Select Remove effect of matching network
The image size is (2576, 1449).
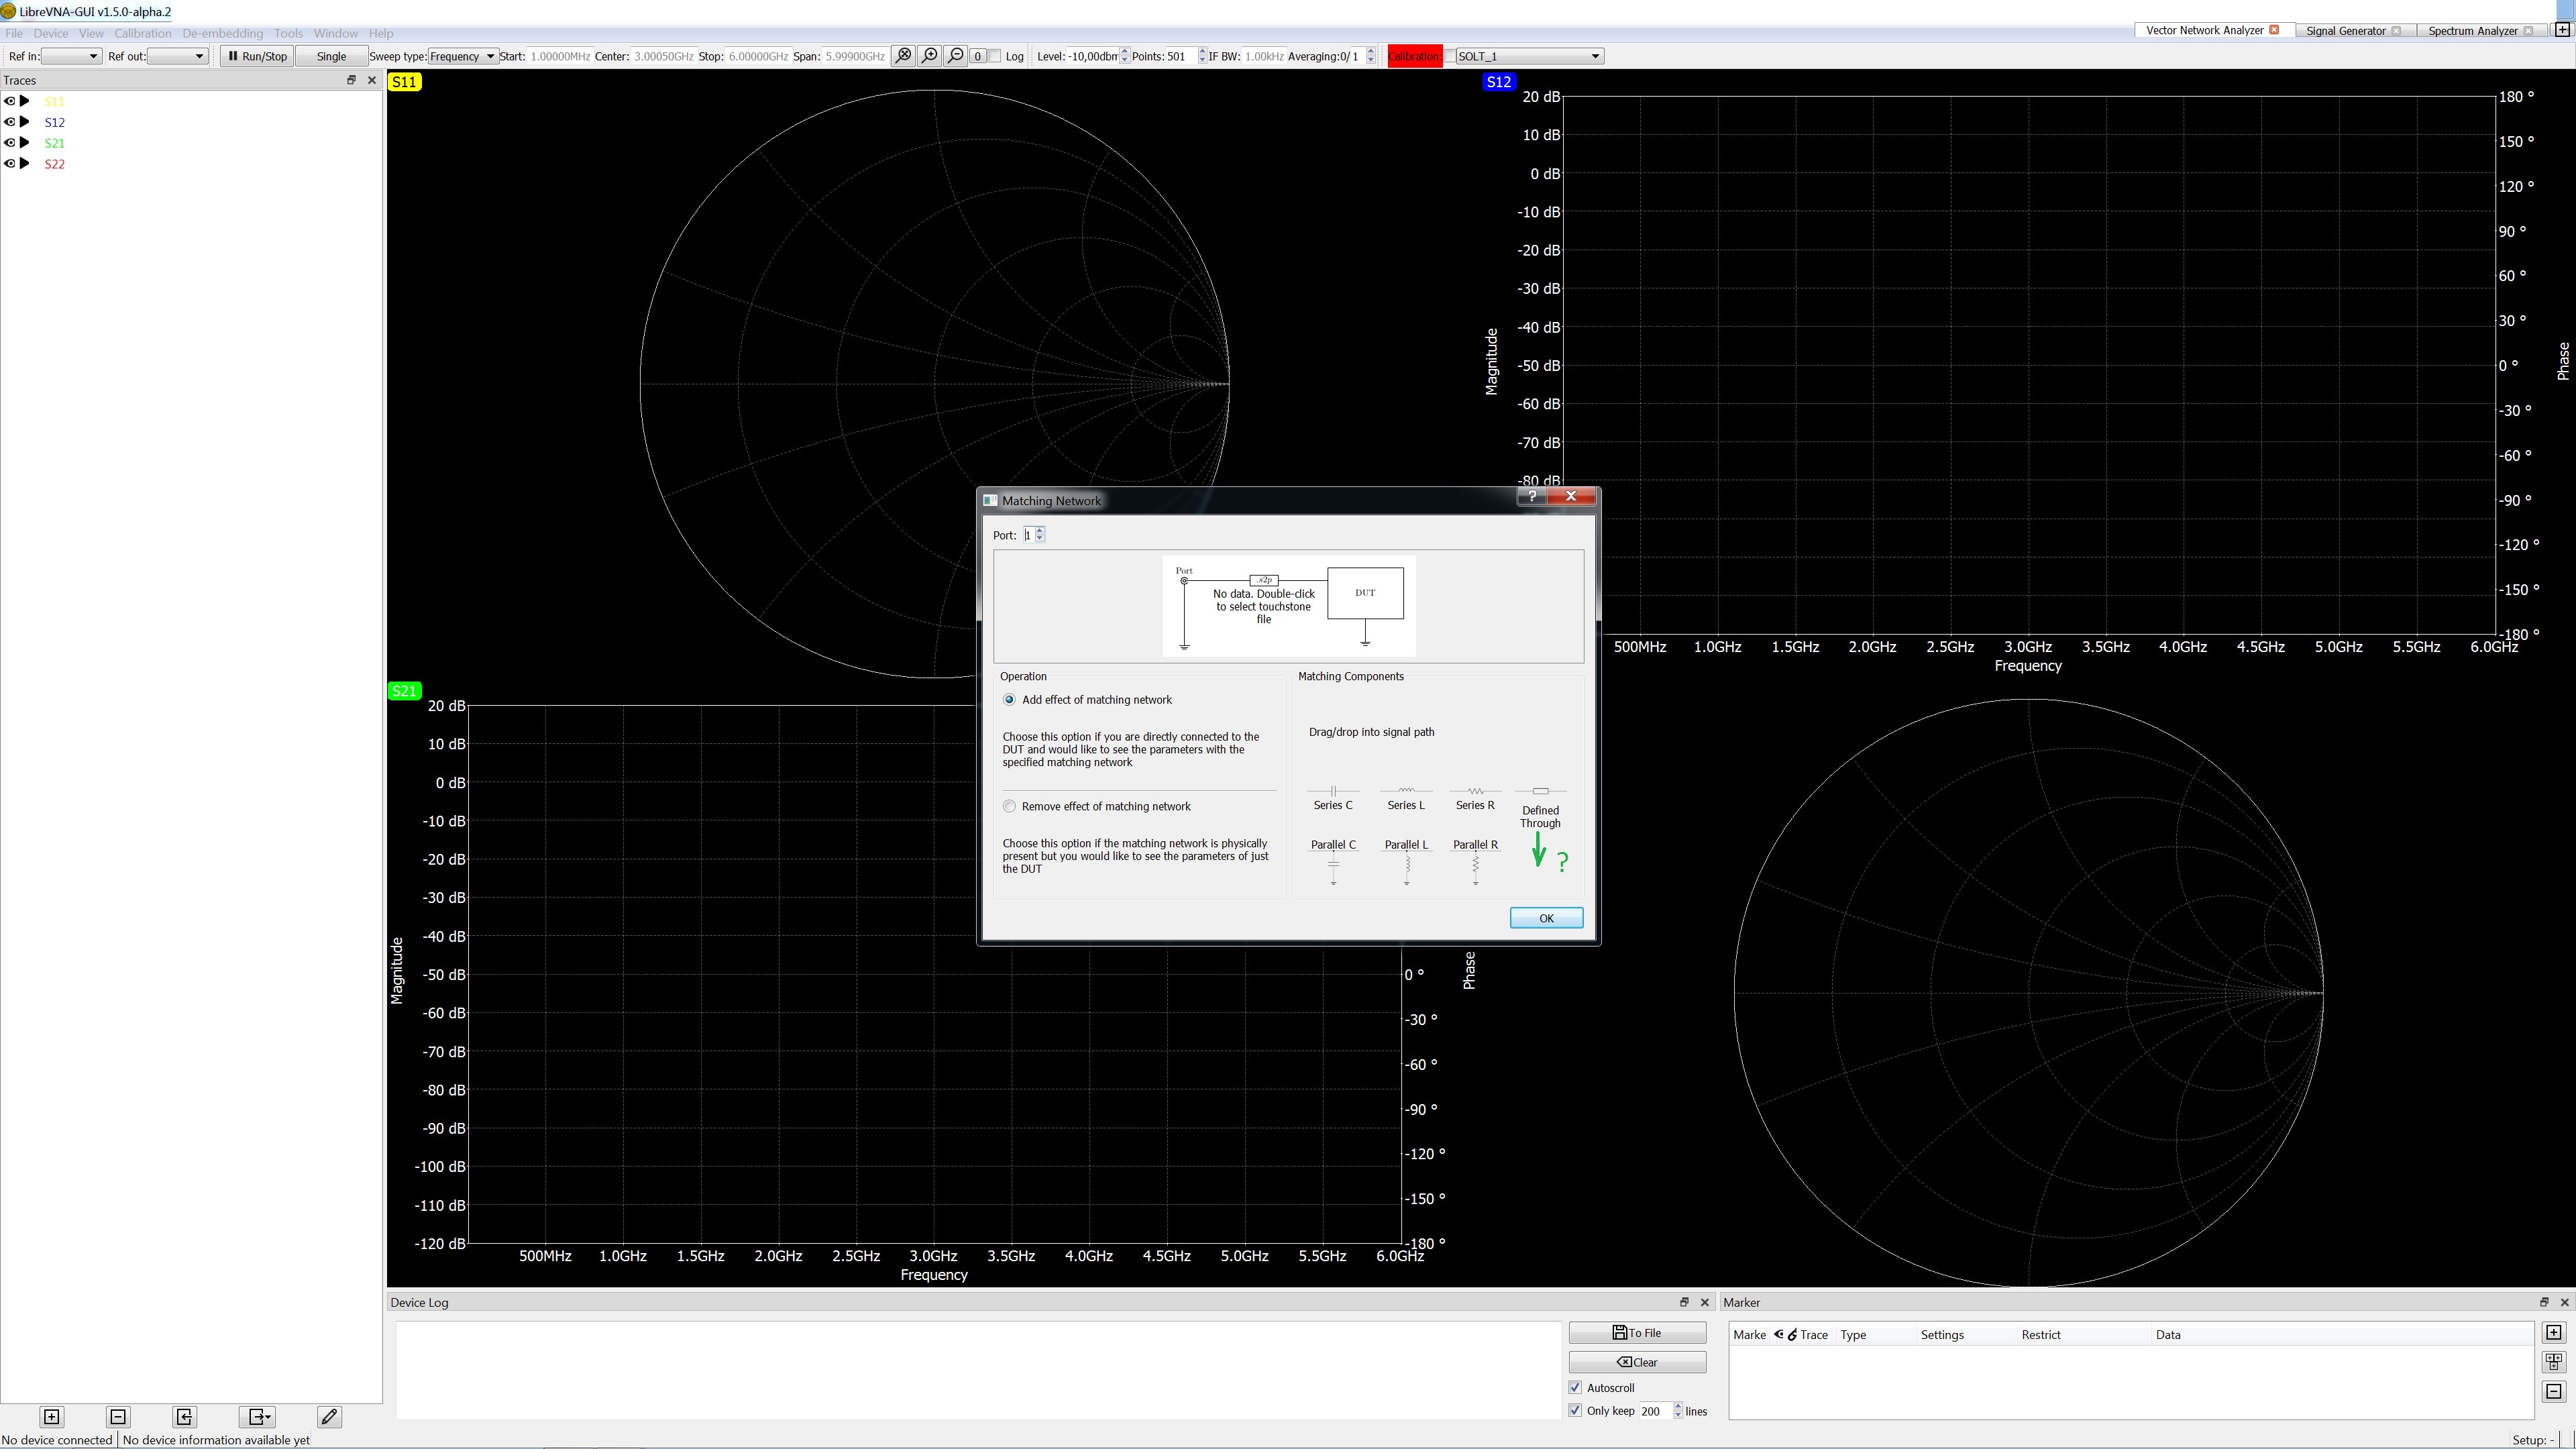tap(1009, 806)
